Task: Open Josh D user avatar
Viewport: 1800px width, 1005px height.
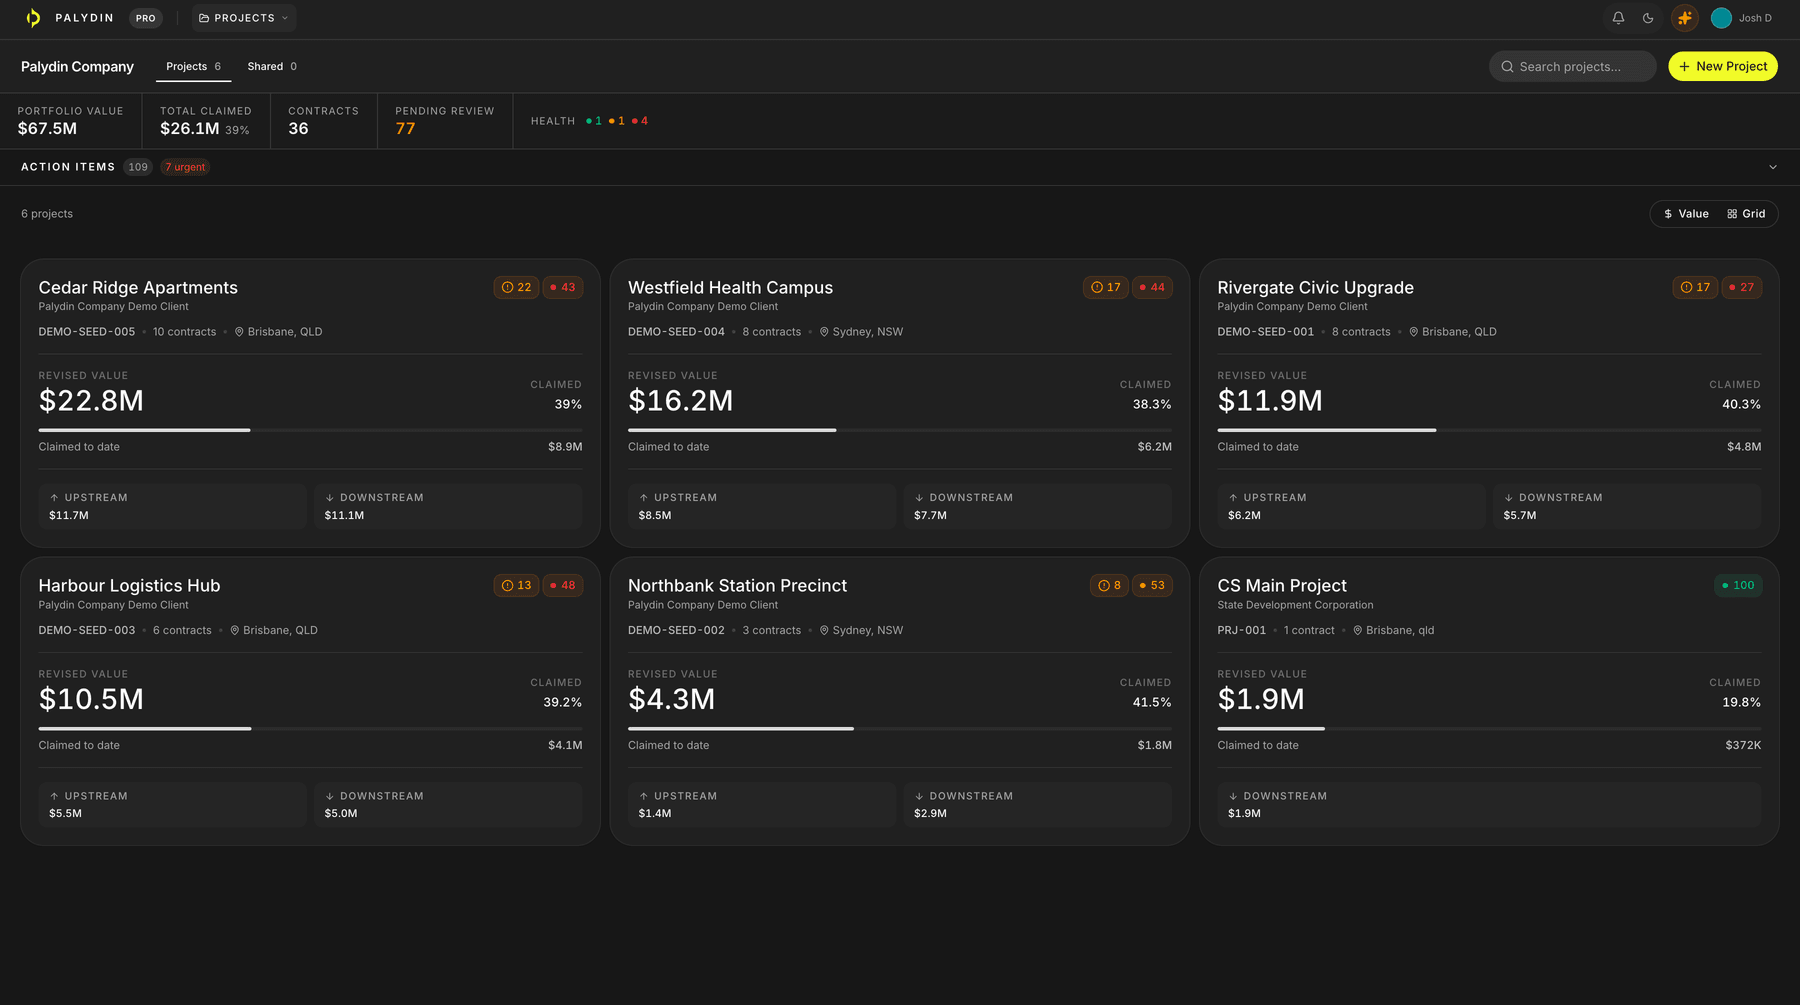Action: (x=1721, y=18)
